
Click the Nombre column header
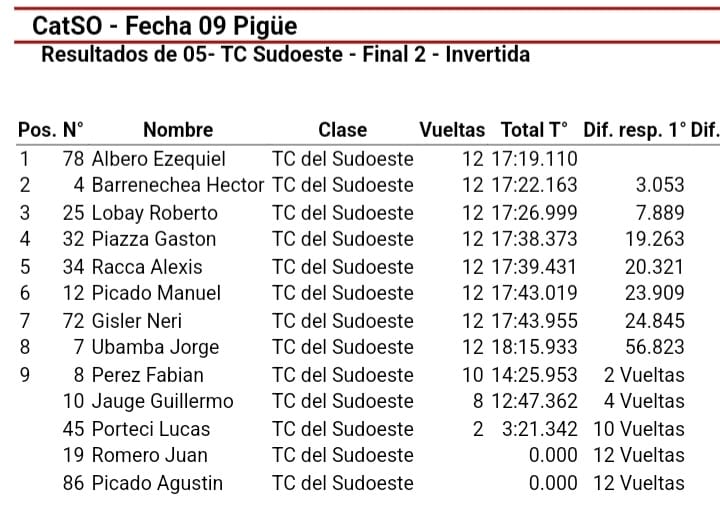point(178,130)
